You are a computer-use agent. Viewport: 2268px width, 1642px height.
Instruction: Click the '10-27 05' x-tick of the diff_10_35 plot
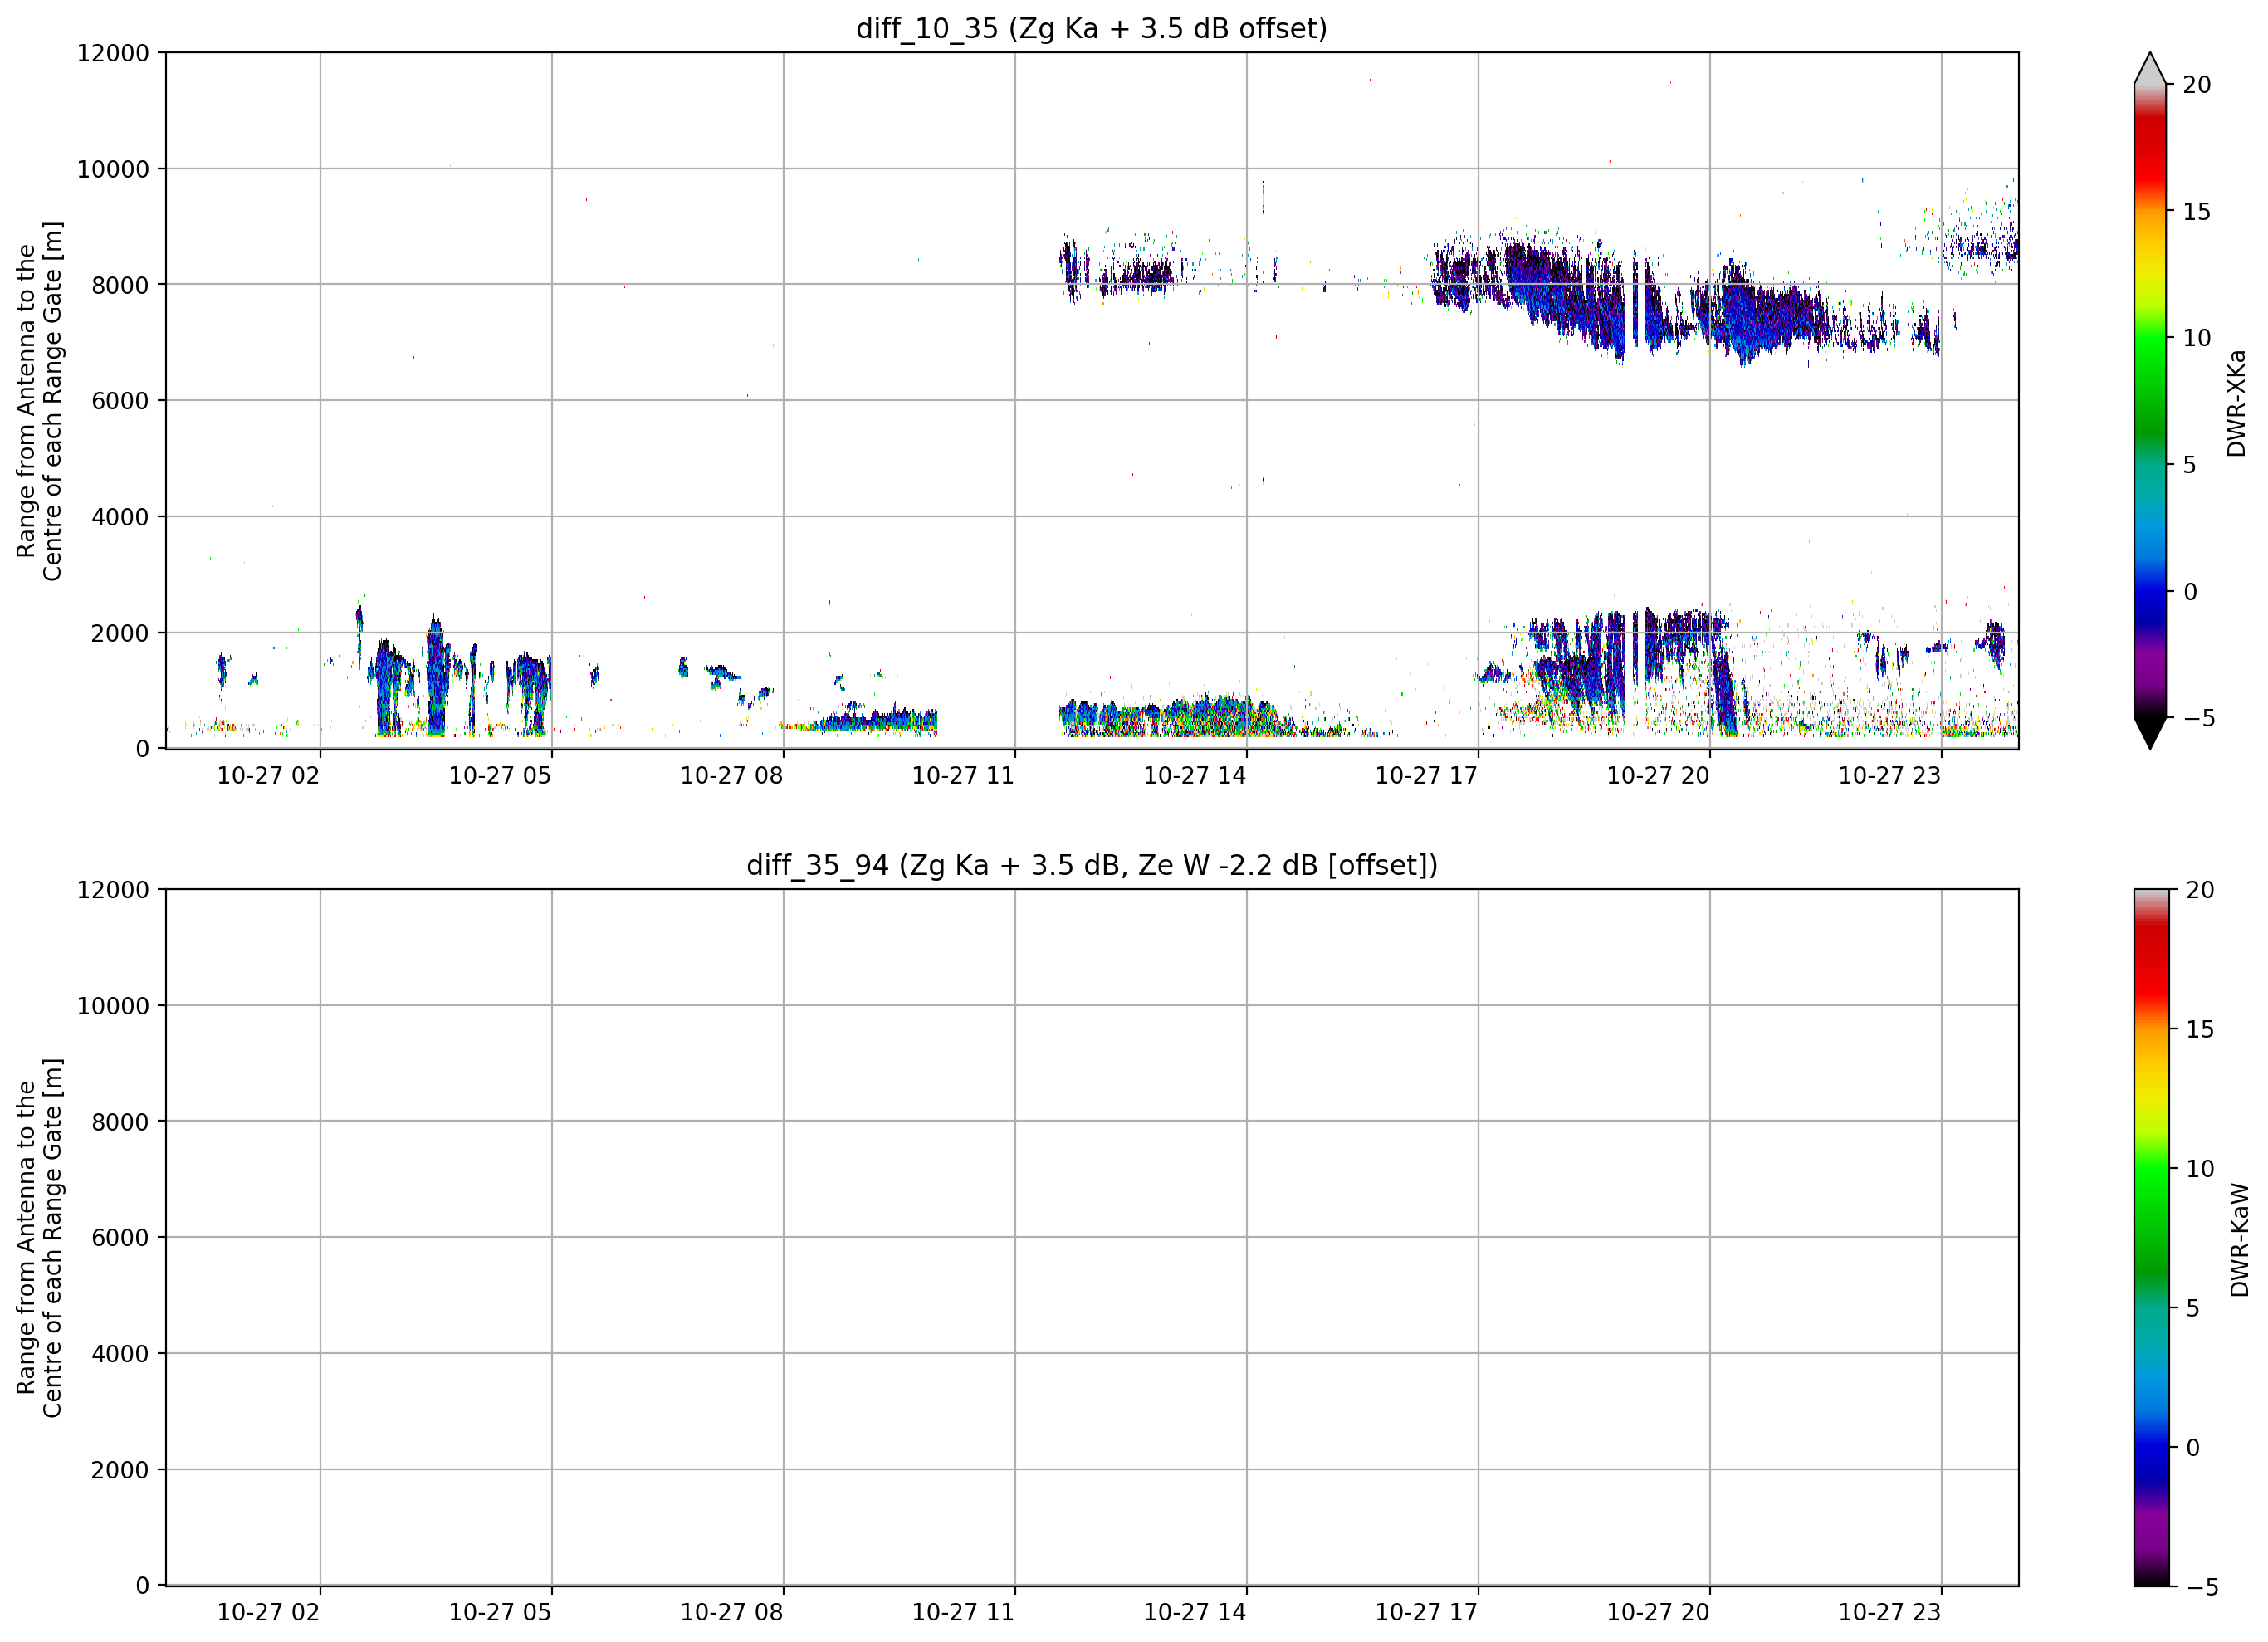click(500, 776)
